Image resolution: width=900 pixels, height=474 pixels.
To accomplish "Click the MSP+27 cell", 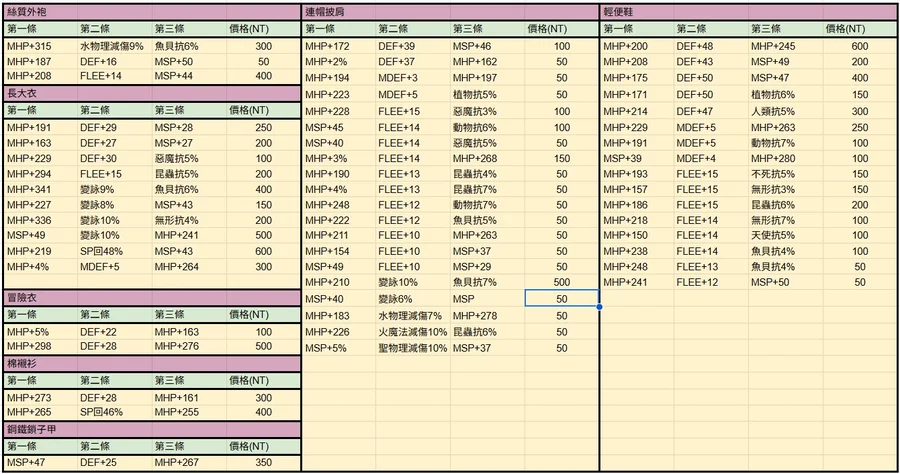I will coord(189,143).
